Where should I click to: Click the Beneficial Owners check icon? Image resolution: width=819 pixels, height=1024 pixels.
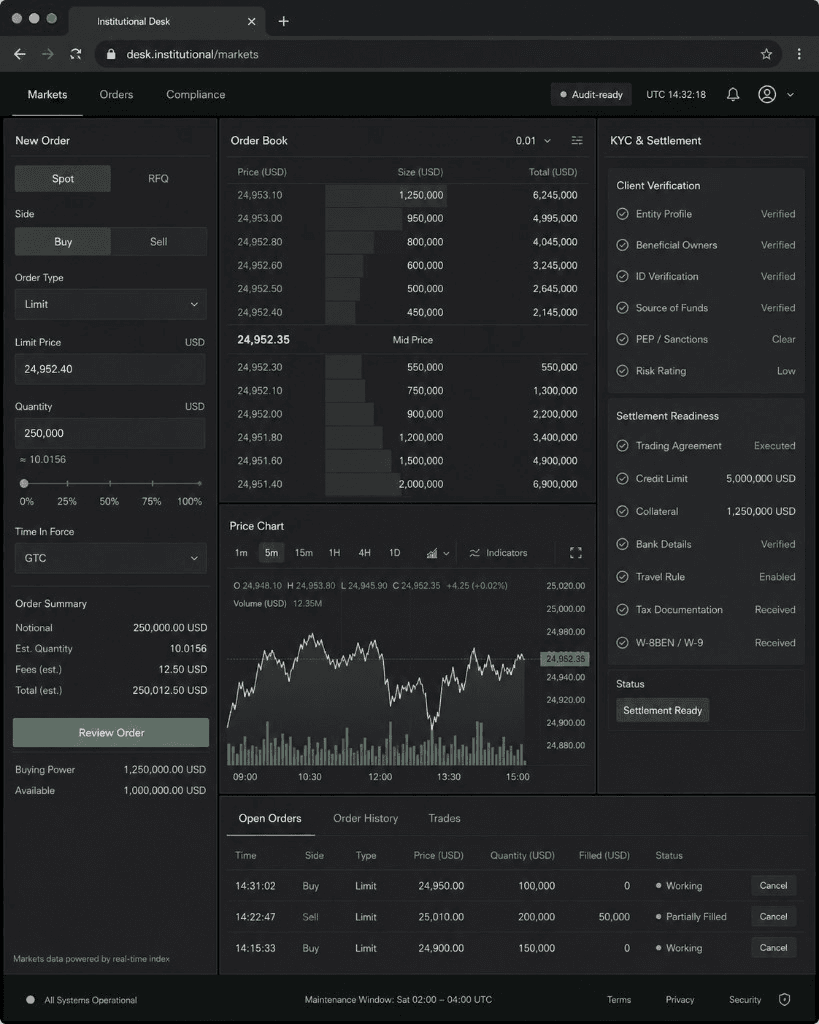click(x=622, y=245)
